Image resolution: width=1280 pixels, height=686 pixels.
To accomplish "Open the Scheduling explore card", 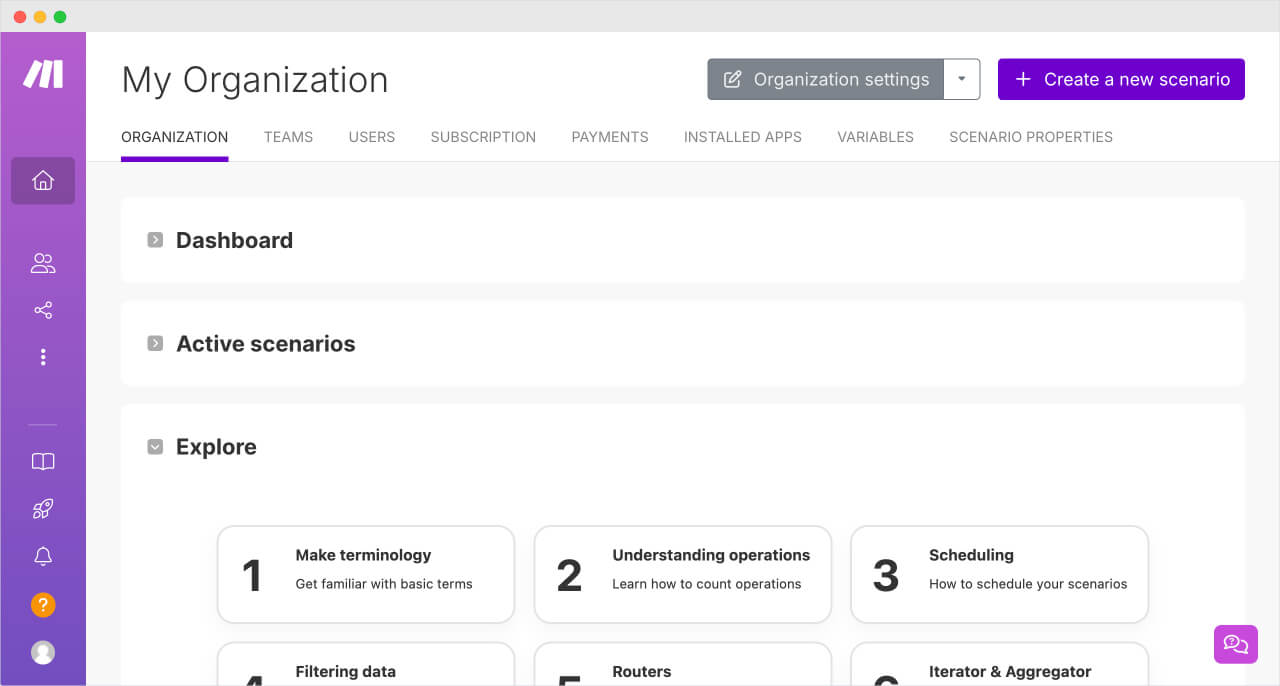I will (999, 574).
